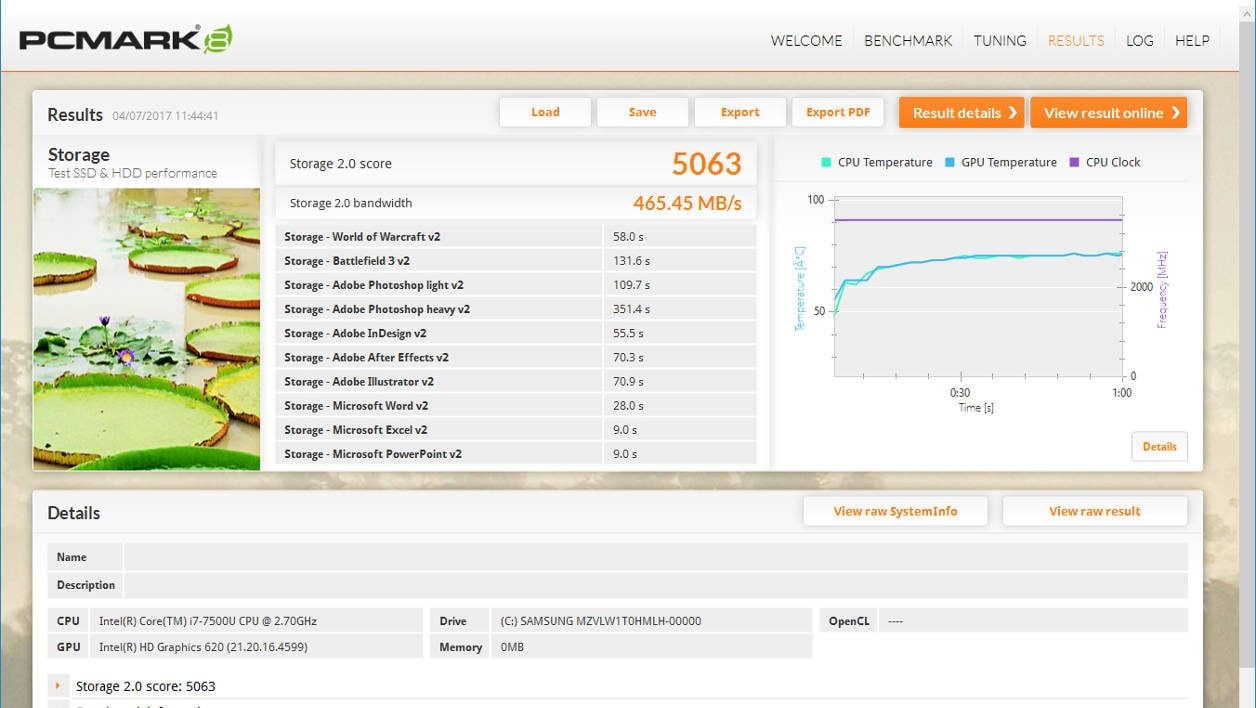Open the Help tab

pos(1192,41)
